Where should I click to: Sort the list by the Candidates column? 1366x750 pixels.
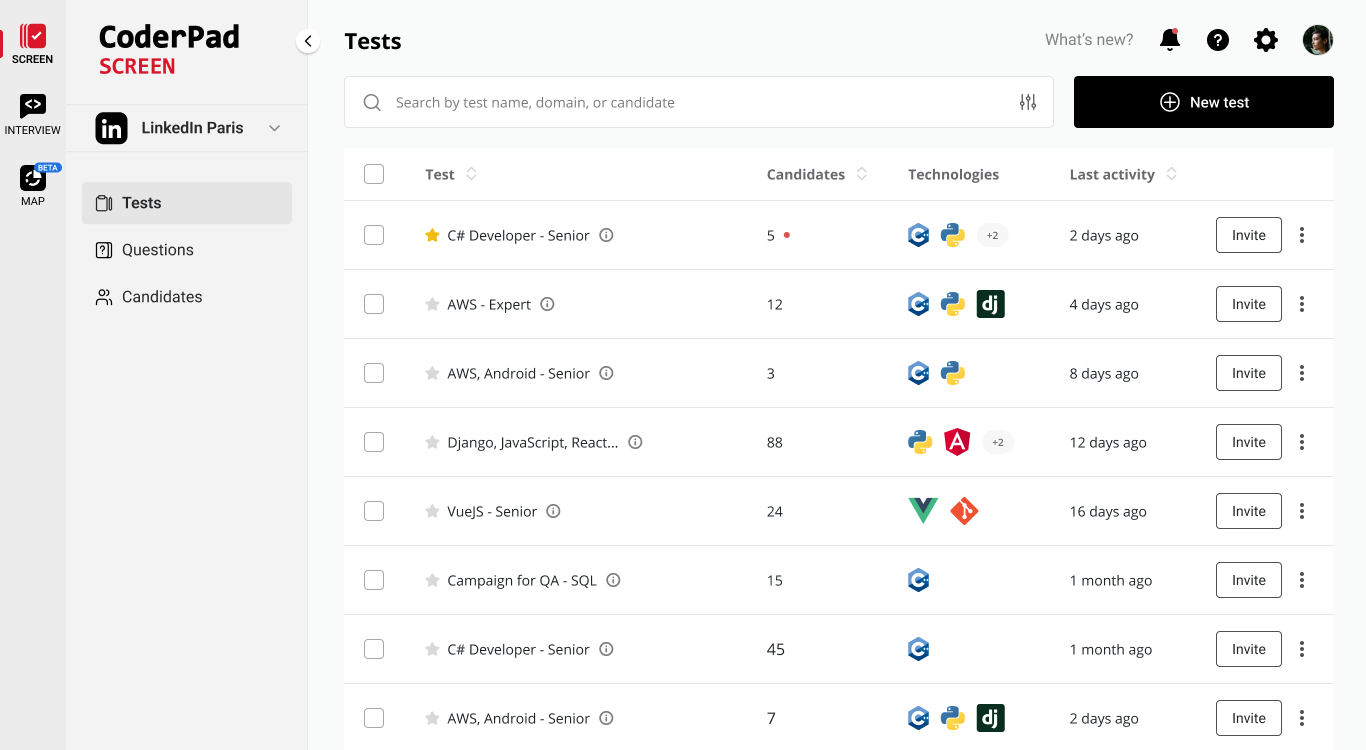pyautogui.click(x=861, y=174)
